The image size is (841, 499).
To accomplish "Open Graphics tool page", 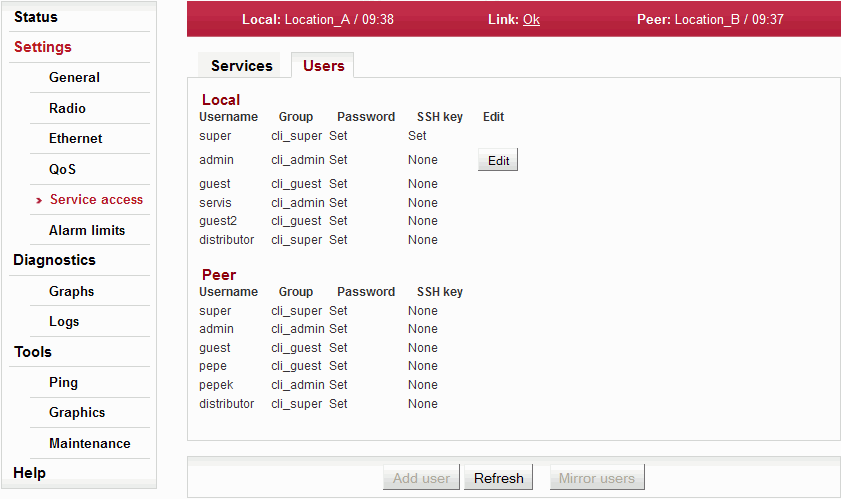I will (x=77, y=413).
